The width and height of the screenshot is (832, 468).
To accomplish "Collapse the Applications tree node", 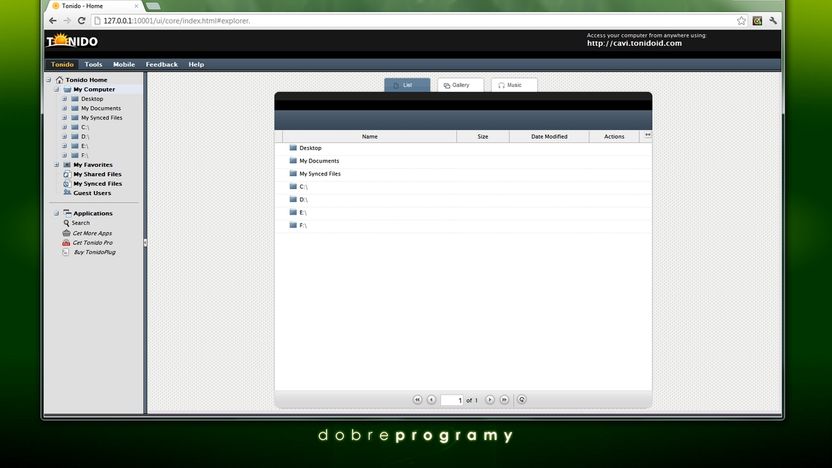I will coord(57,213).
